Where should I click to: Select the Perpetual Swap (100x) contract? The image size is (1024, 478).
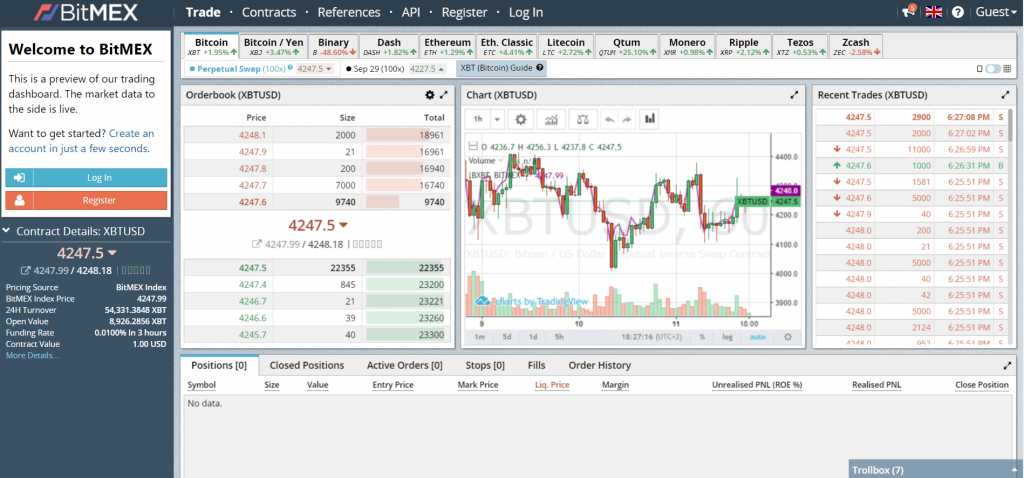coord(261,69)
